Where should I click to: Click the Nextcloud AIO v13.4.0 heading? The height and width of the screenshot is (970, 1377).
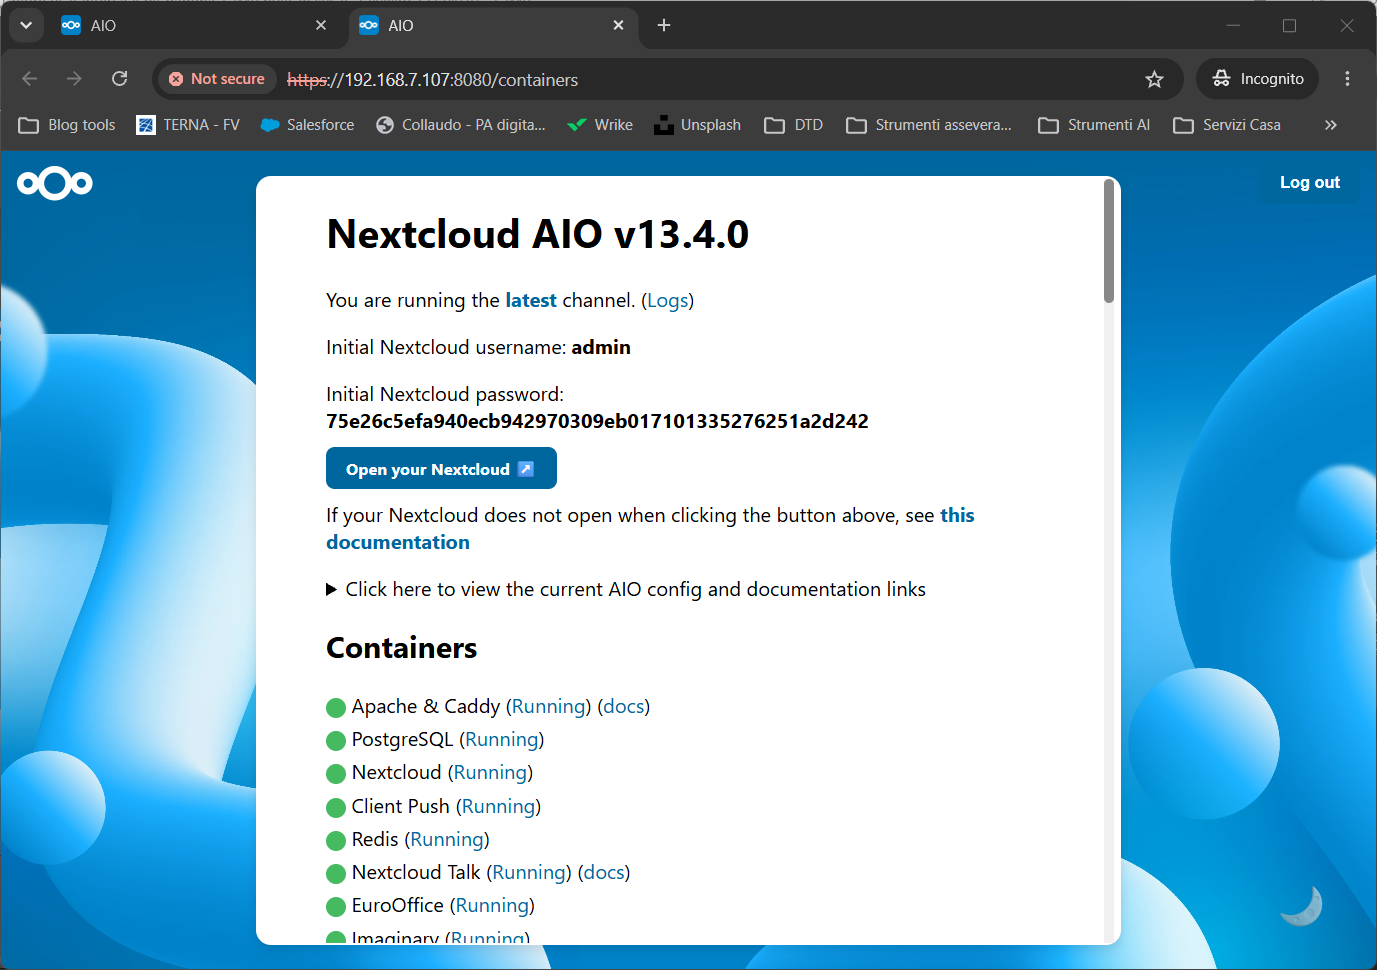[537, 234]
